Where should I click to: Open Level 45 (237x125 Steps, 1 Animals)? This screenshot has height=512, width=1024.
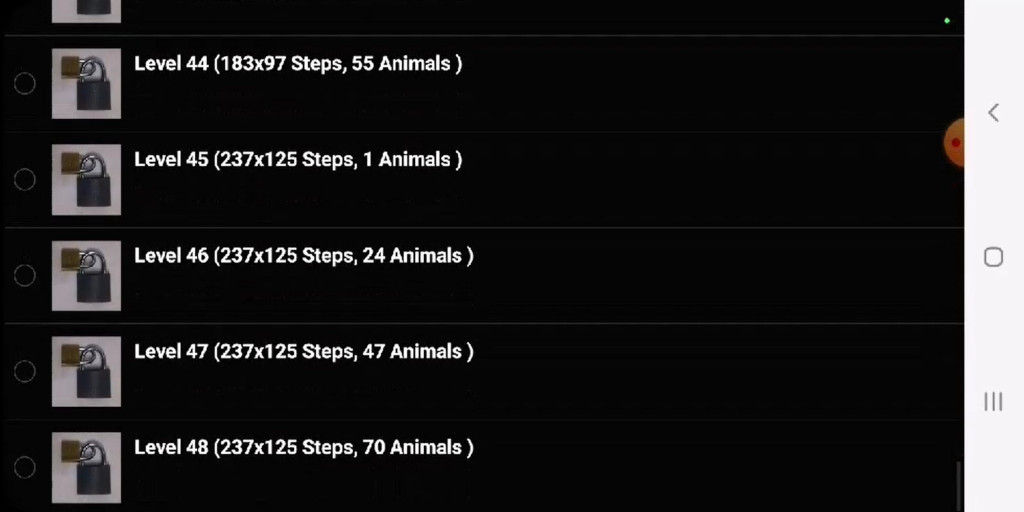click(x=298, y=160)
